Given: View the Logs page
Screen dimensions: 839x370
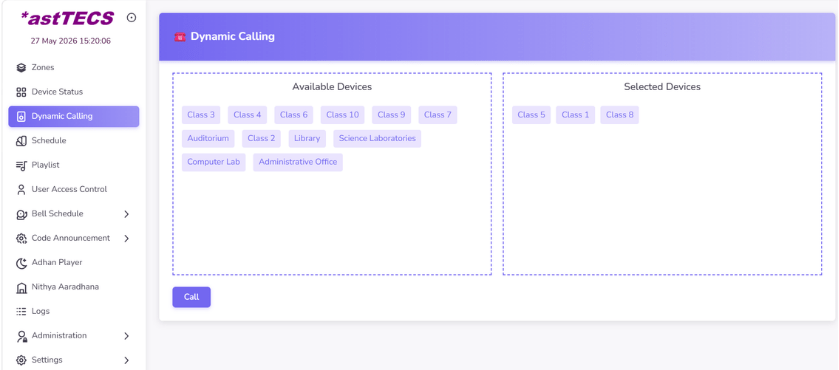Looking at the screenshot, I should tap(74, 311).
